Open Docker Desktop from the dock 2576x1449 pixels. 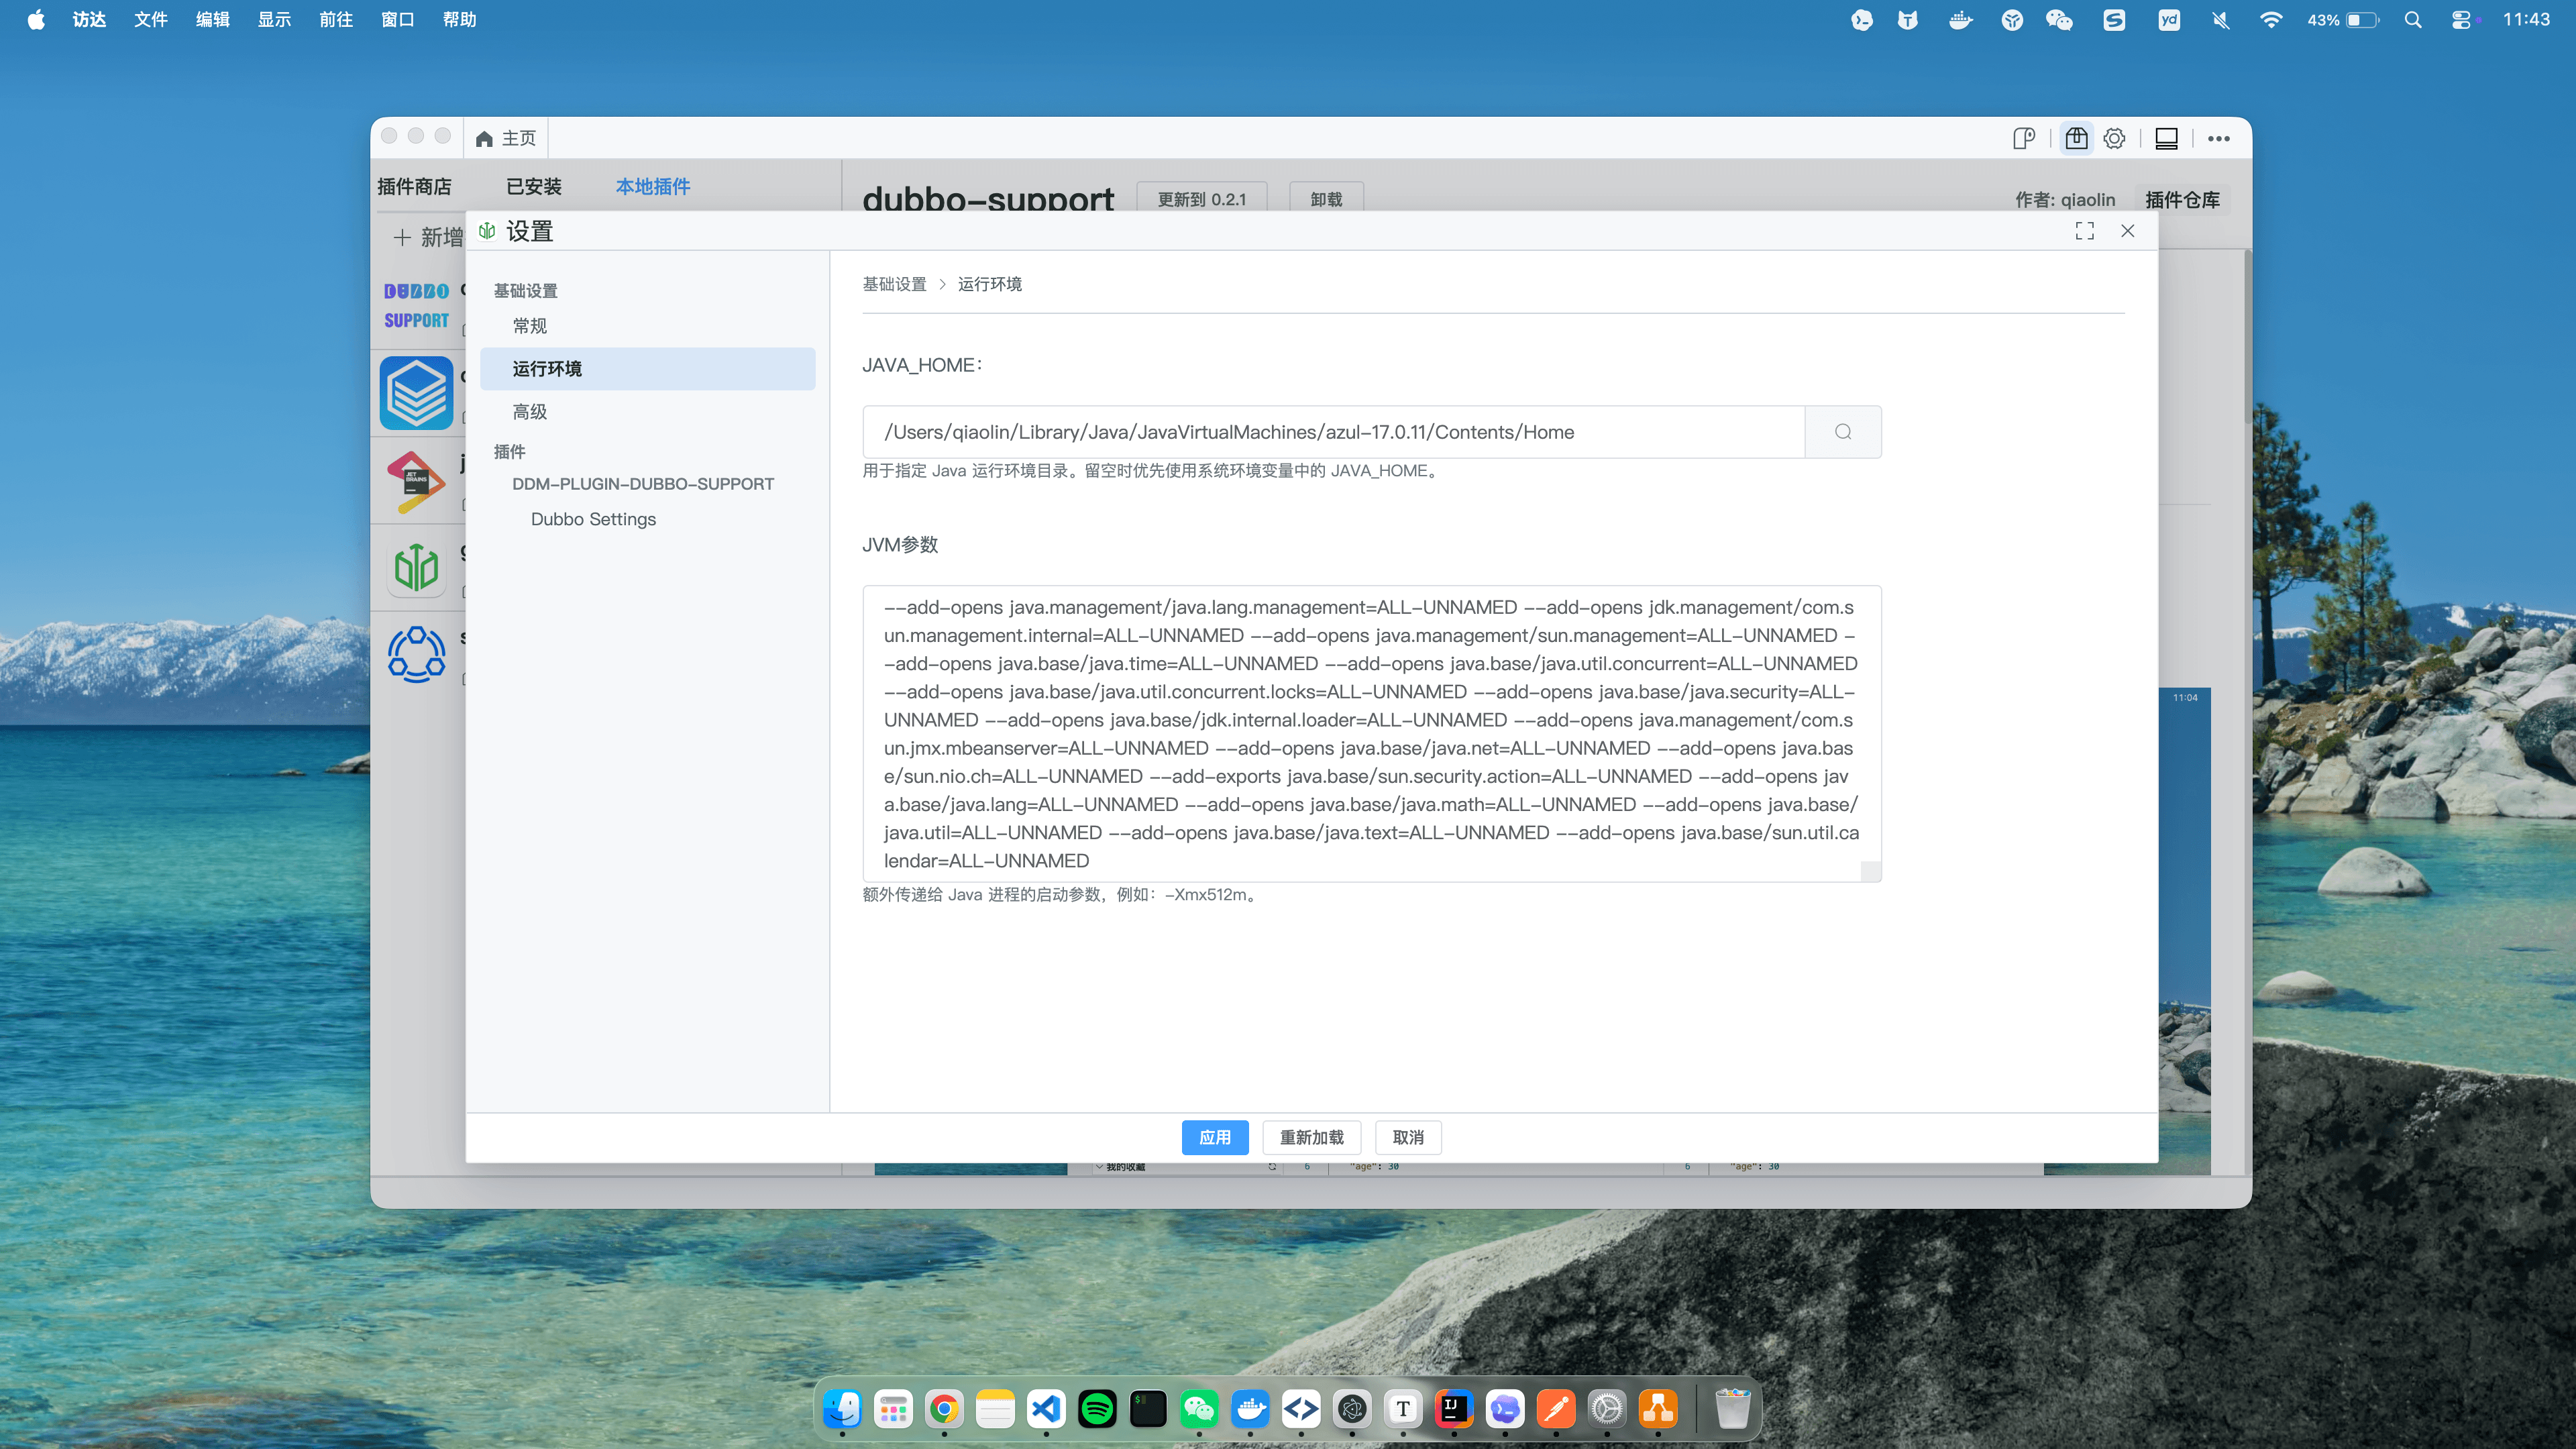coord(1250,1409)
